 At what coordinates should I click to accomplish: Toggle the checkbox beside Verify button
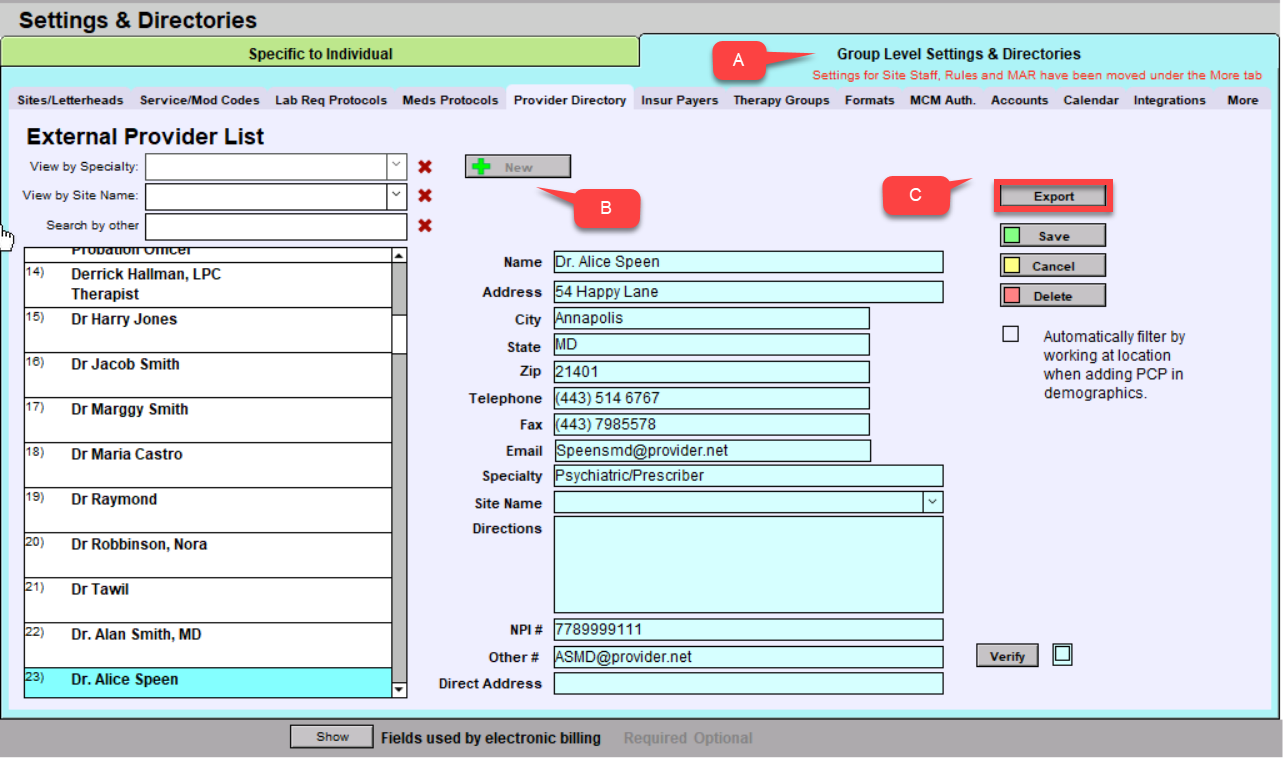coord(1062,655)
